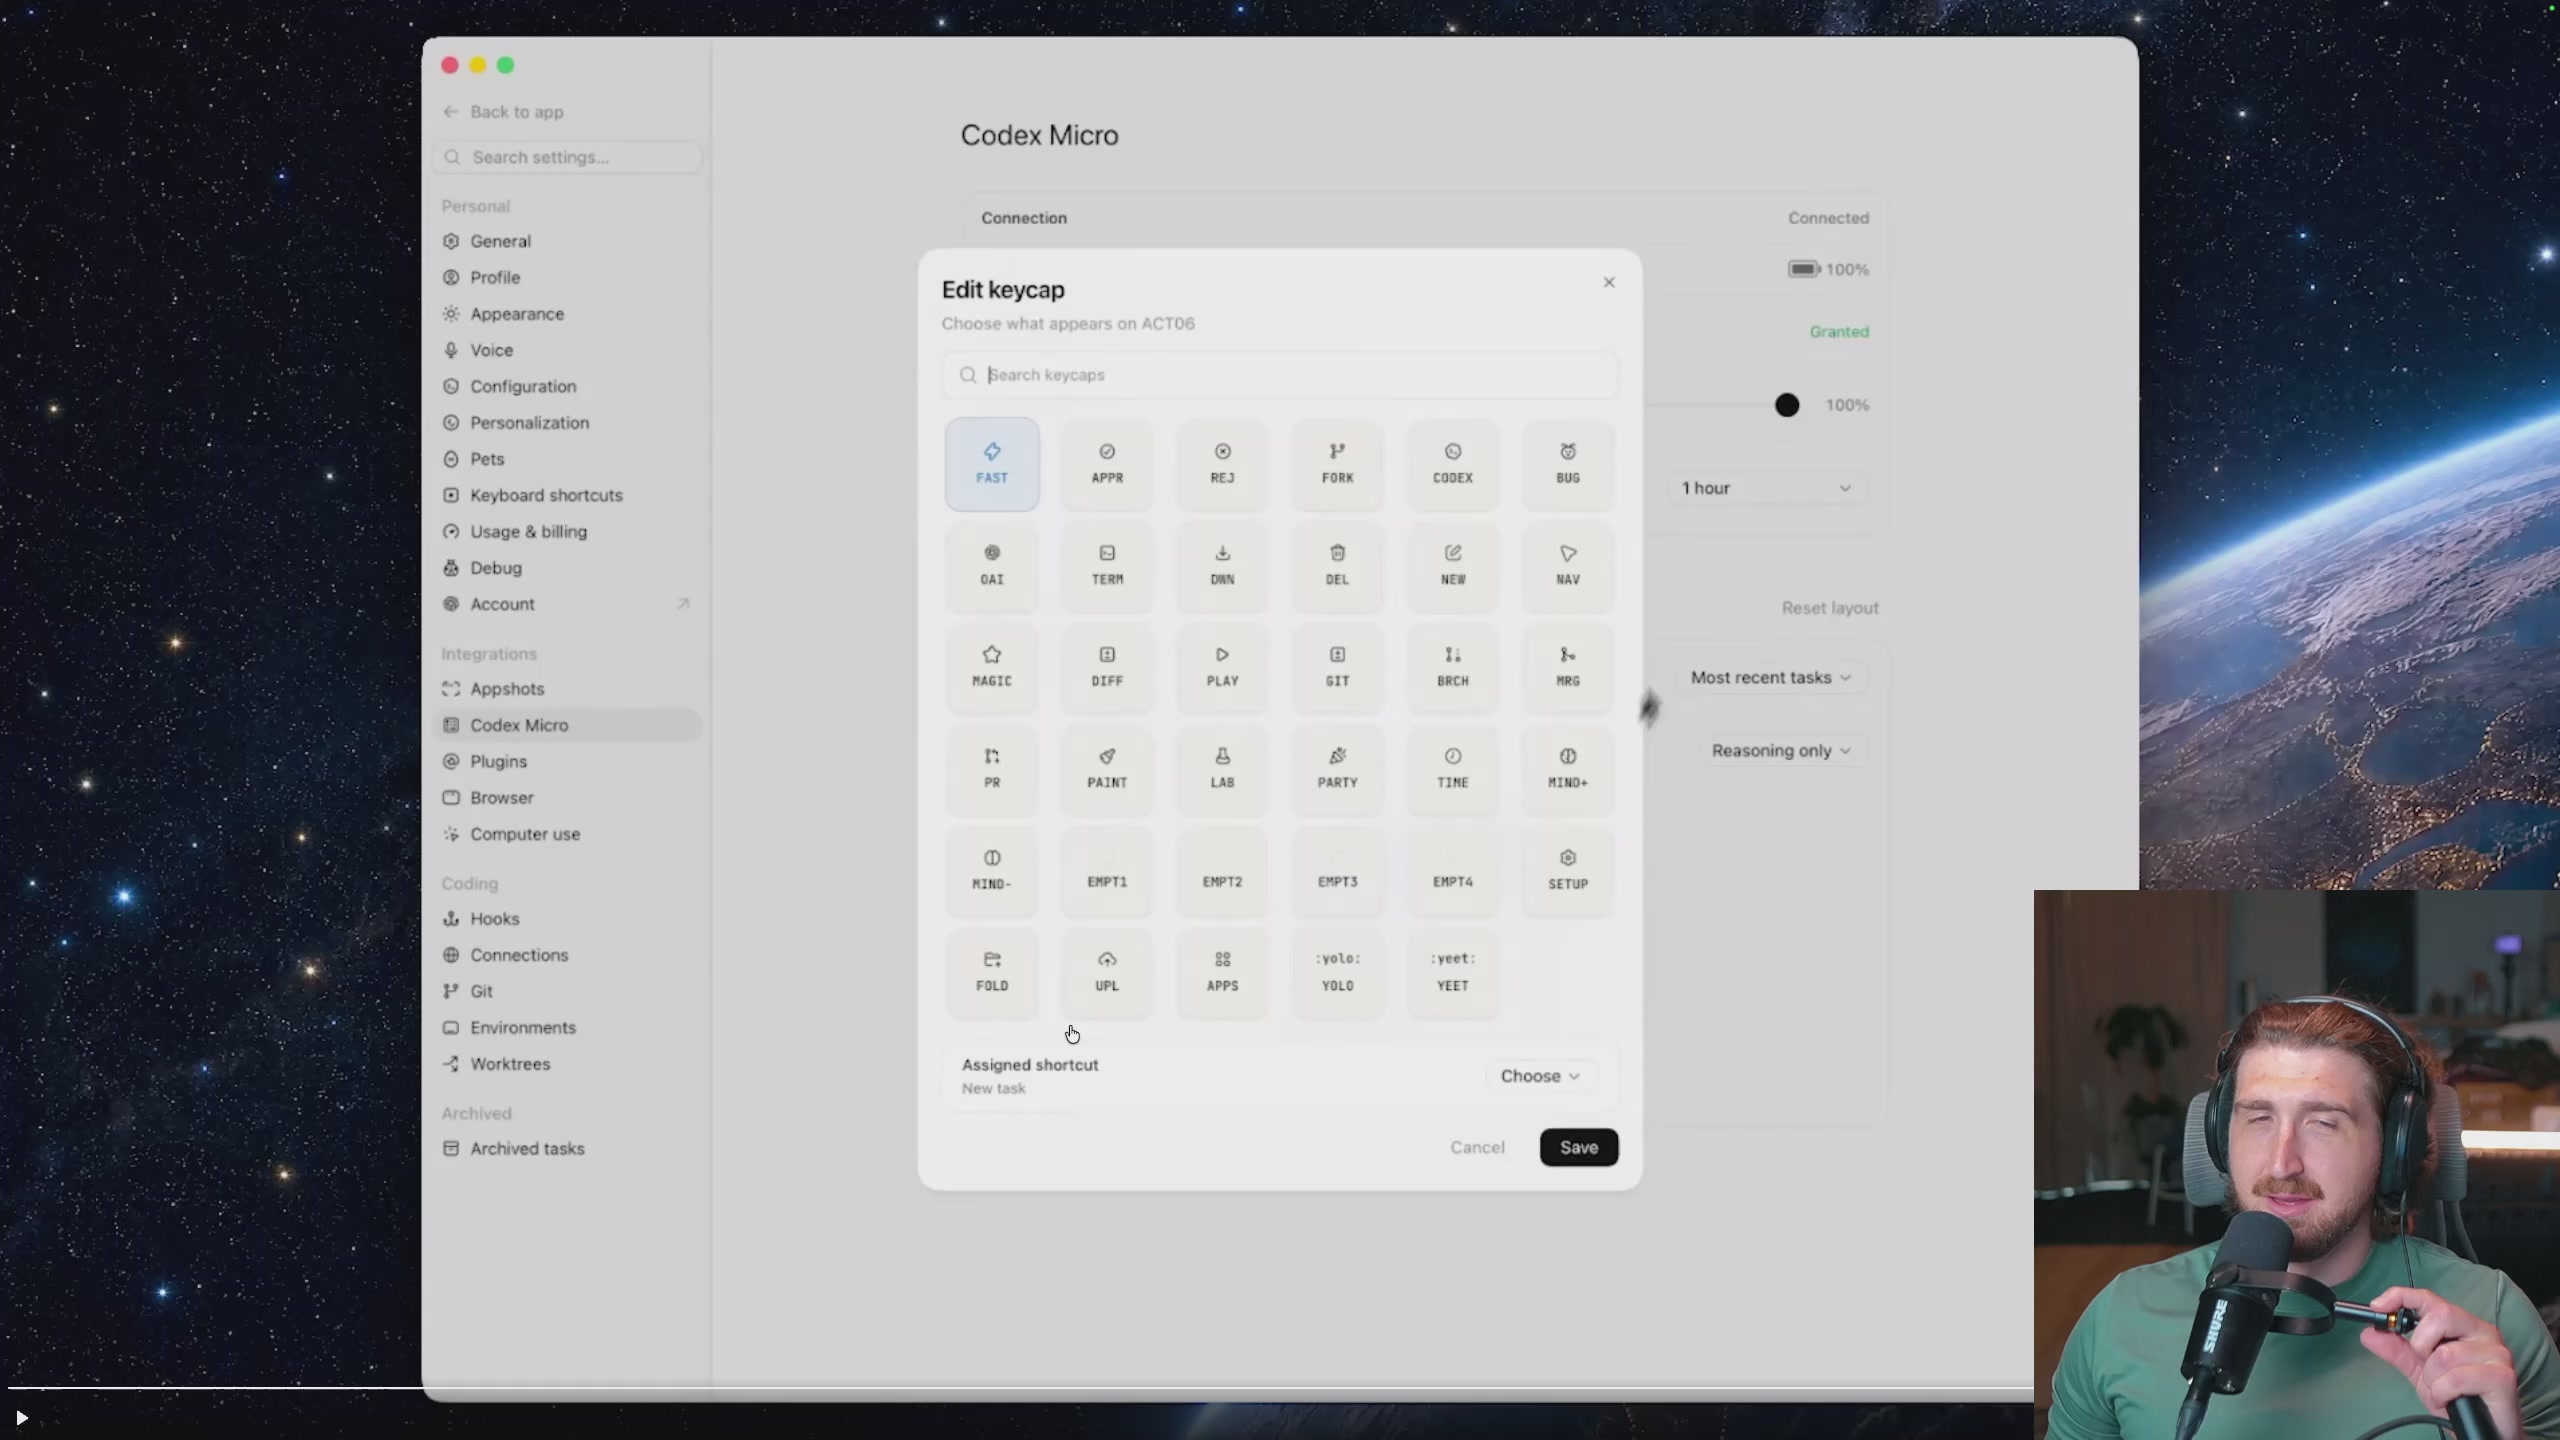Viewport: 2560px width, 1440px height.
Task: Open Archived tasks section
Action: pos(568,1148)
